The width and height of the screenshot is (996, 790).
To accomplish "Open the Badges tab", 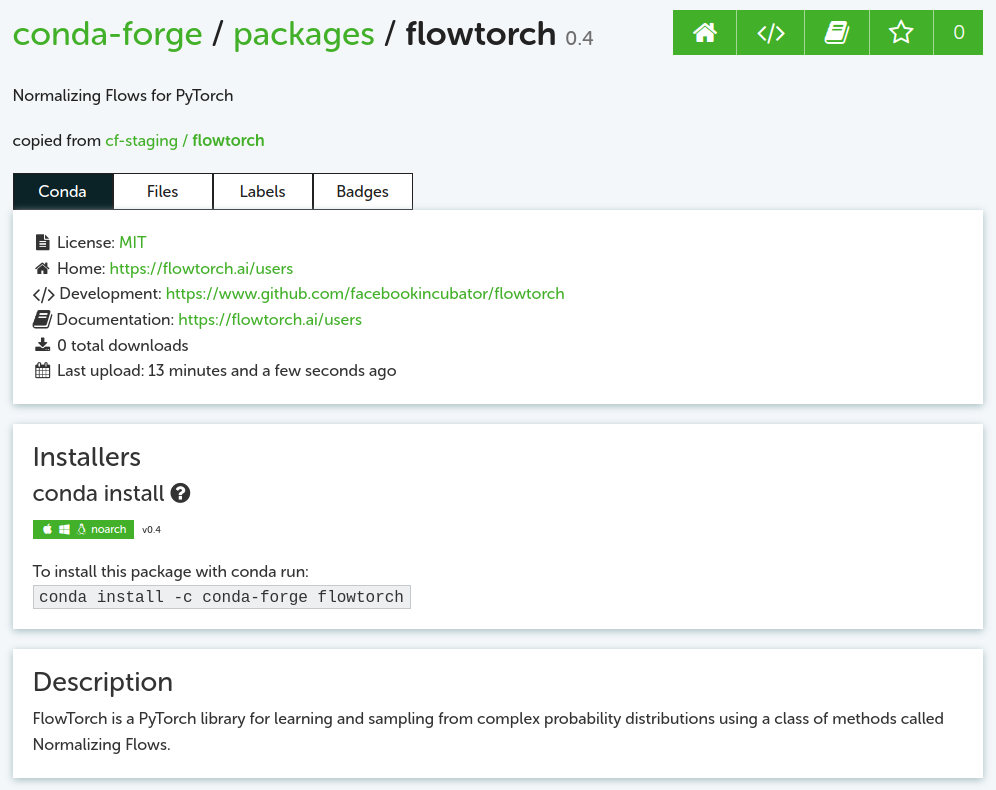I will (362, 191).
